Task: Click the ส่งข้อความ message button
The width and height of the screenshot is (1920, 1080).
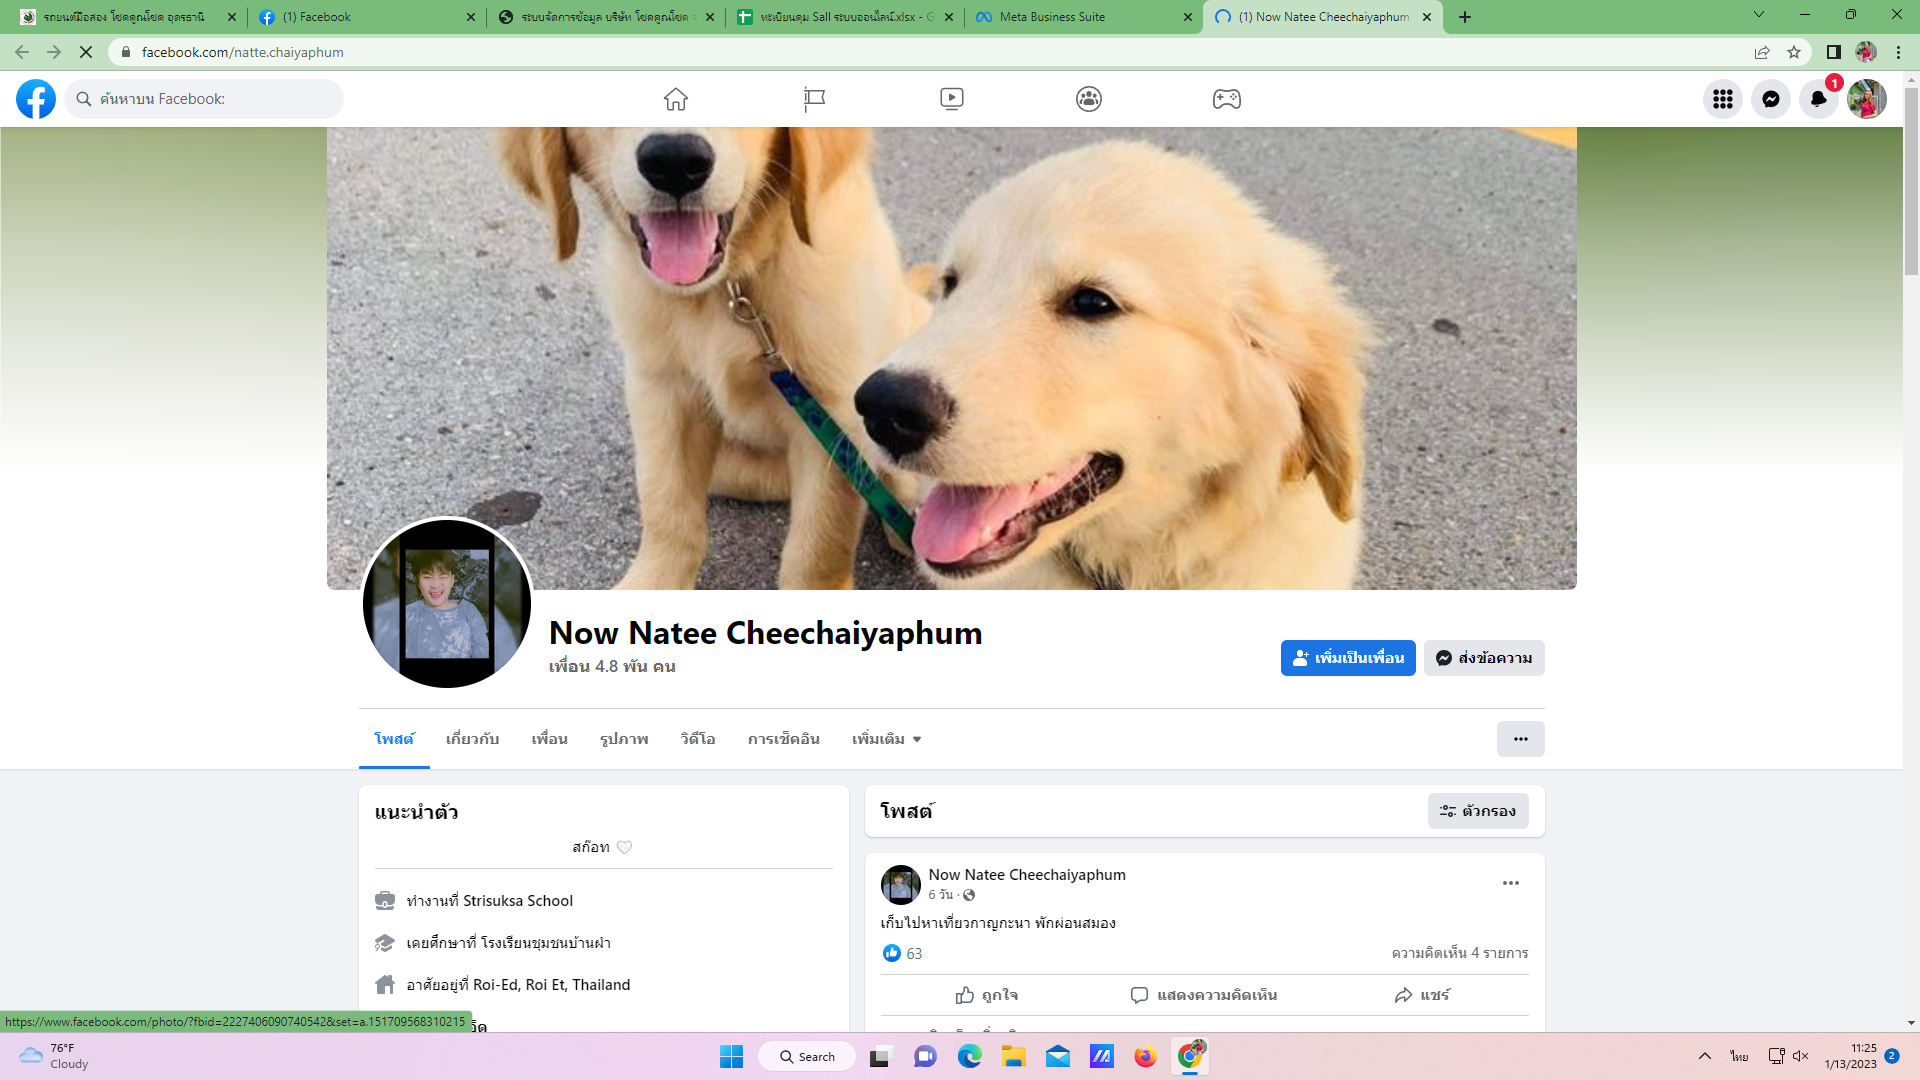Action: [1484, 658]
